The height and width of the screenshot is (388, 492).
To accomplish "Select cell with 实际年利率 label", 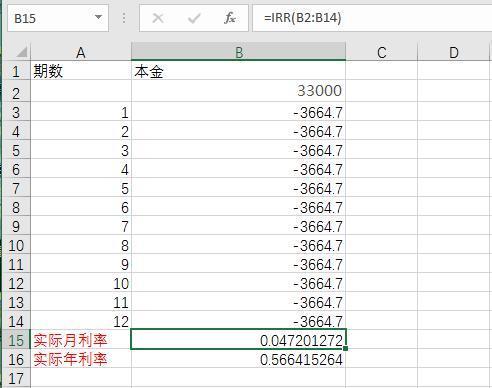I will pyautogui.click(x=81, y=359).
